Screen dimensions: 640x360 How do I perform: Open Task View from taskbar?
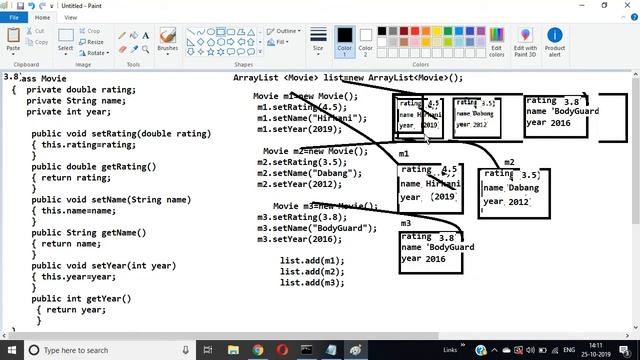coord(208,350)
